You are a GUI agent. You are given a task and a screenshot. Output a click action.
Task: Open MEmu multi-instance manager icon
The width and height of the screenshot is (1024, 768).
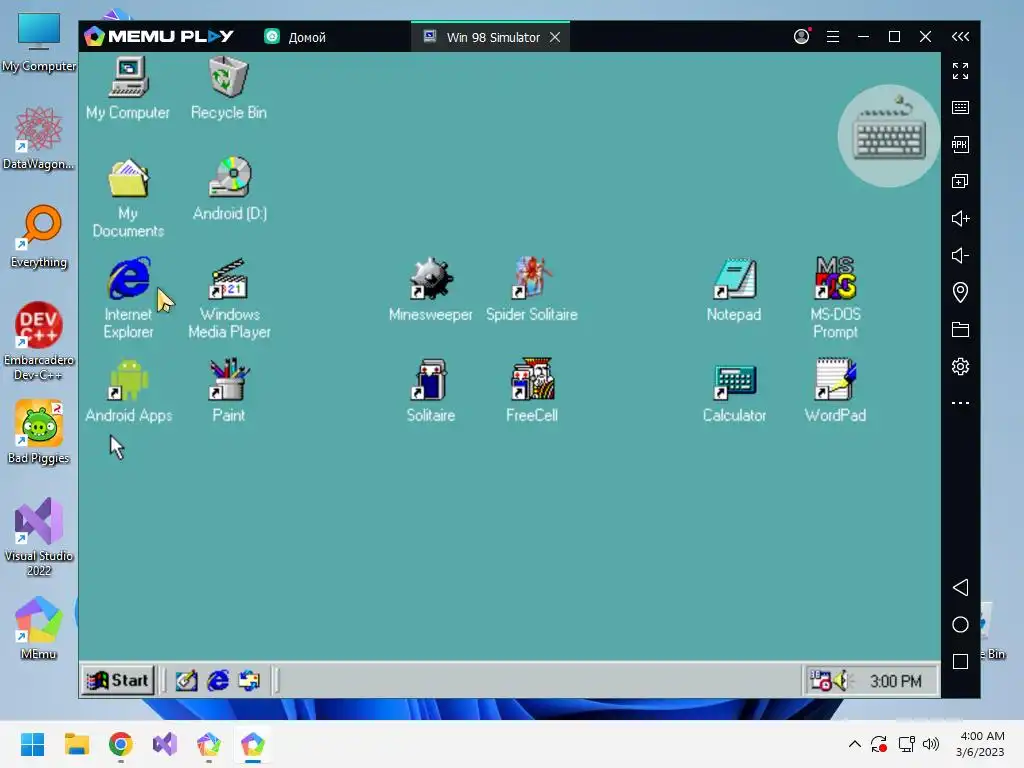(x=960, y=181)
